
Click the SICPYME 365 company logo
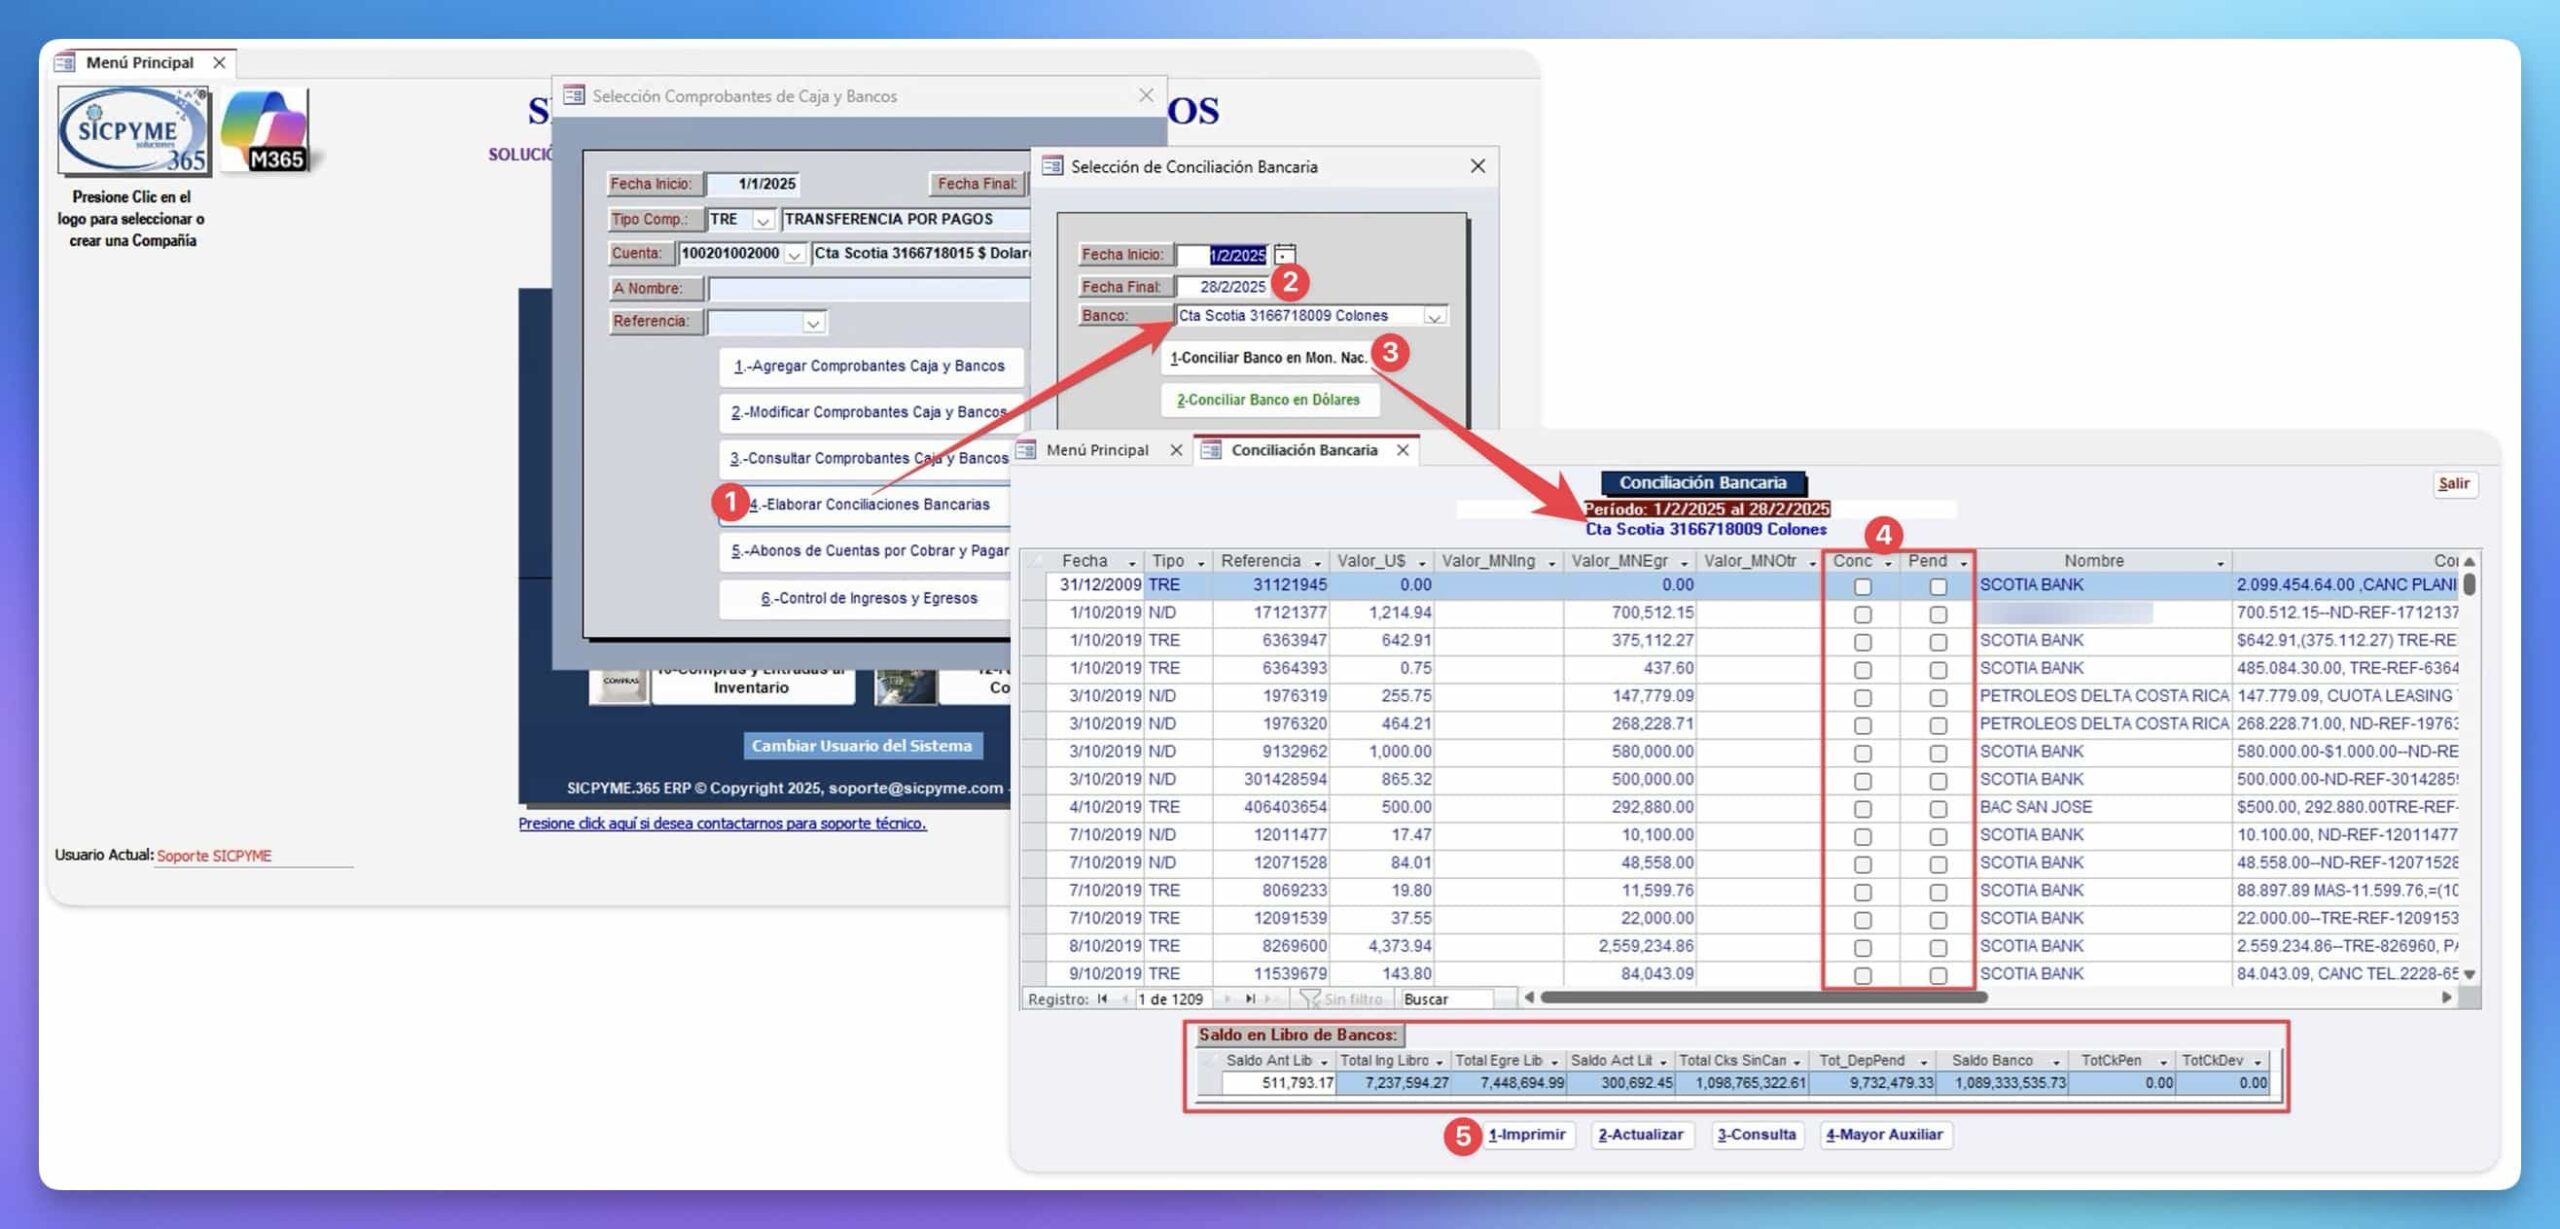[x=132, y=131]
